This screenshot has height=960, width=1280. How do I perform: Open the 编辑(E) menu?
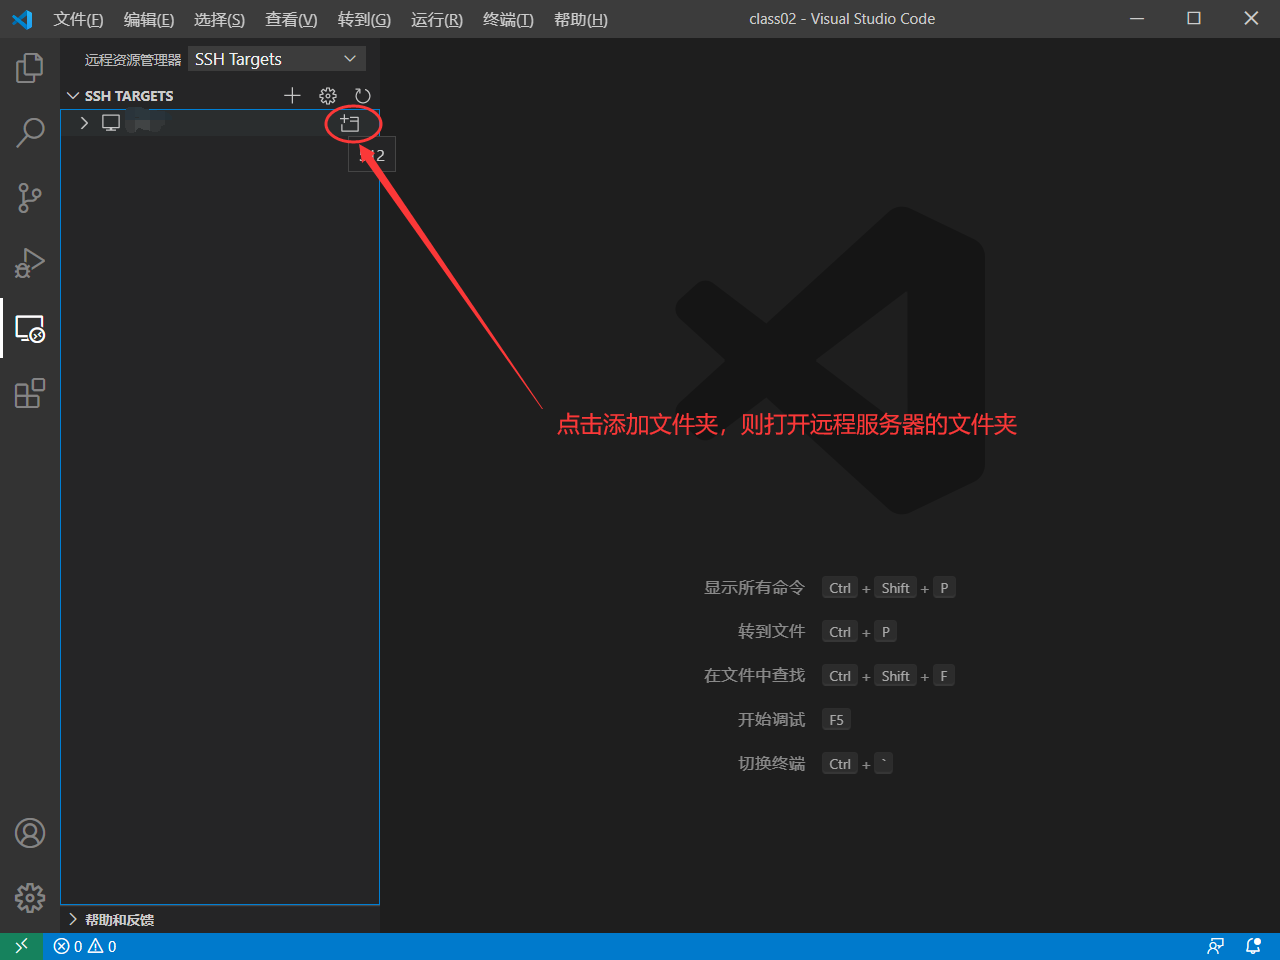148,19
